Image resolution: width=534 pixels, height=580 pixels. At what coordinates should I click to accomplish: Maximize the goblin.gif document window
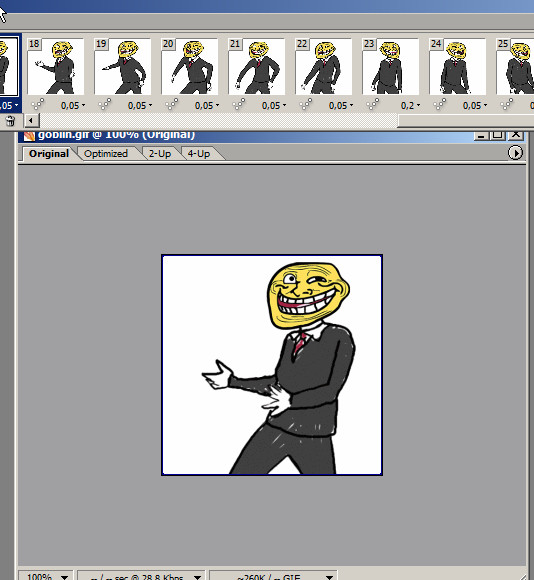pos(498,135)
